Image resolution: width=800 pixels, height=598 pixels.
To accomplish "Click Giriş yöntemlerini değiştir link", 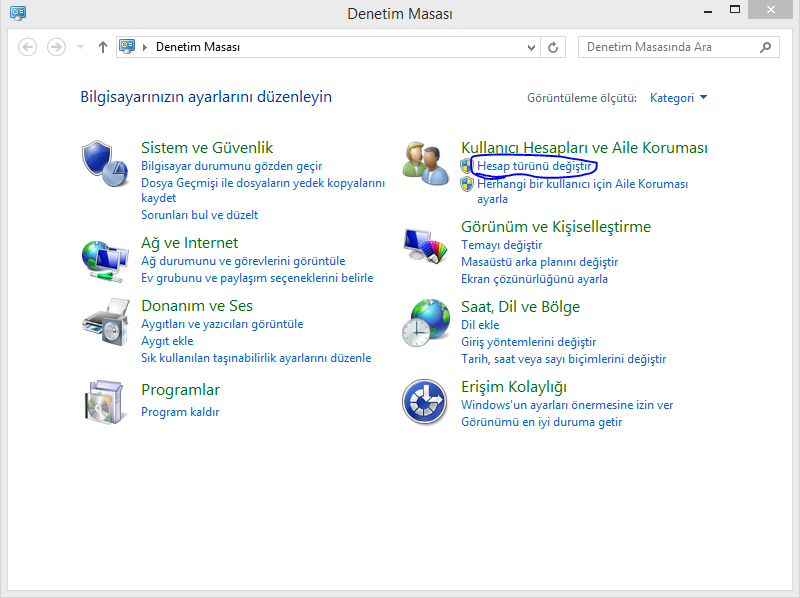I will [x=529, y=342].
